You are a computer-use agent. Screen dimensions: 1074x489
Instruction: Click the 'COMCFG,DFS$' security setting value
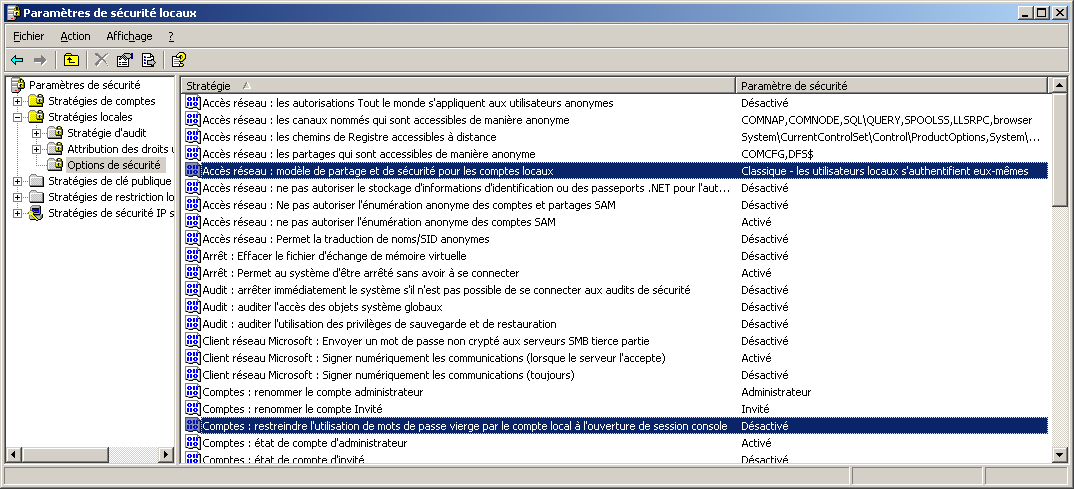tap(775, 154)
